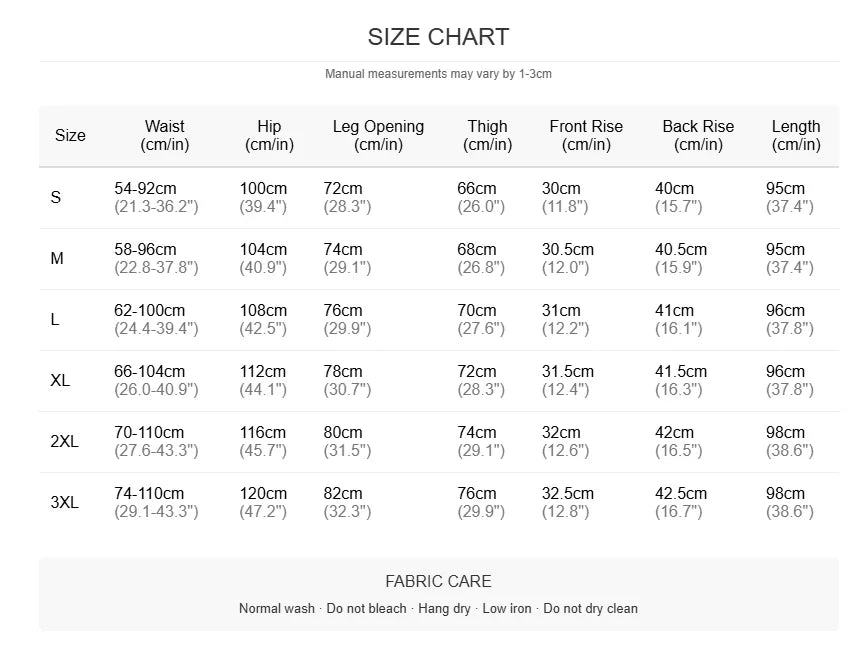Select the S size row label
Screen dimensions: 859x657
tap(56, 197)
